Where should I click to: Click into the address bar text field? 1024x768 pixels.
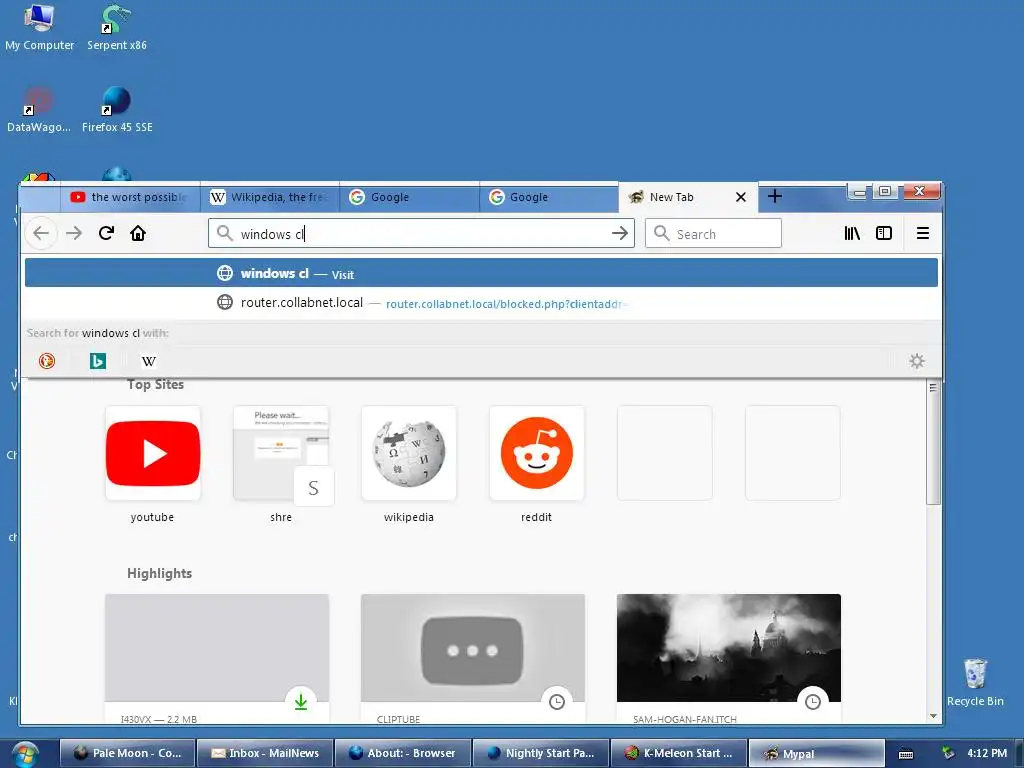point(421,234)
